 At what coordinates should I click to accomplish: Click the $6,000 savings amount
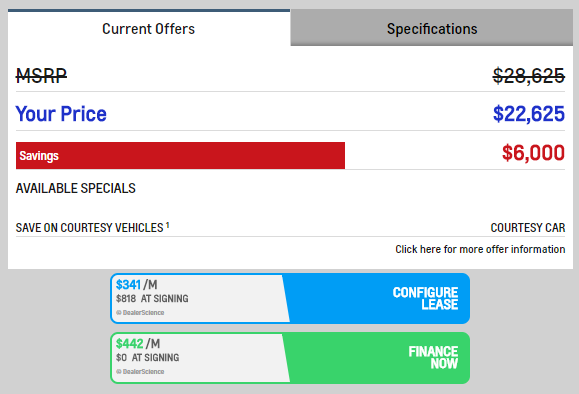coord(533,153)
